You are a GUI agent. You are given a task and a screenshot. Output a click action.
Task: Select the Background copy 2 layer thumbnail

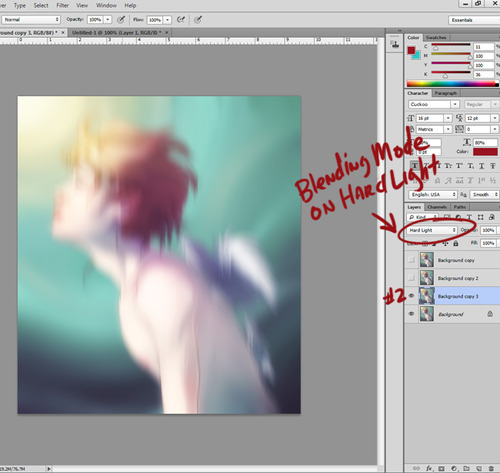pos(427,278)
